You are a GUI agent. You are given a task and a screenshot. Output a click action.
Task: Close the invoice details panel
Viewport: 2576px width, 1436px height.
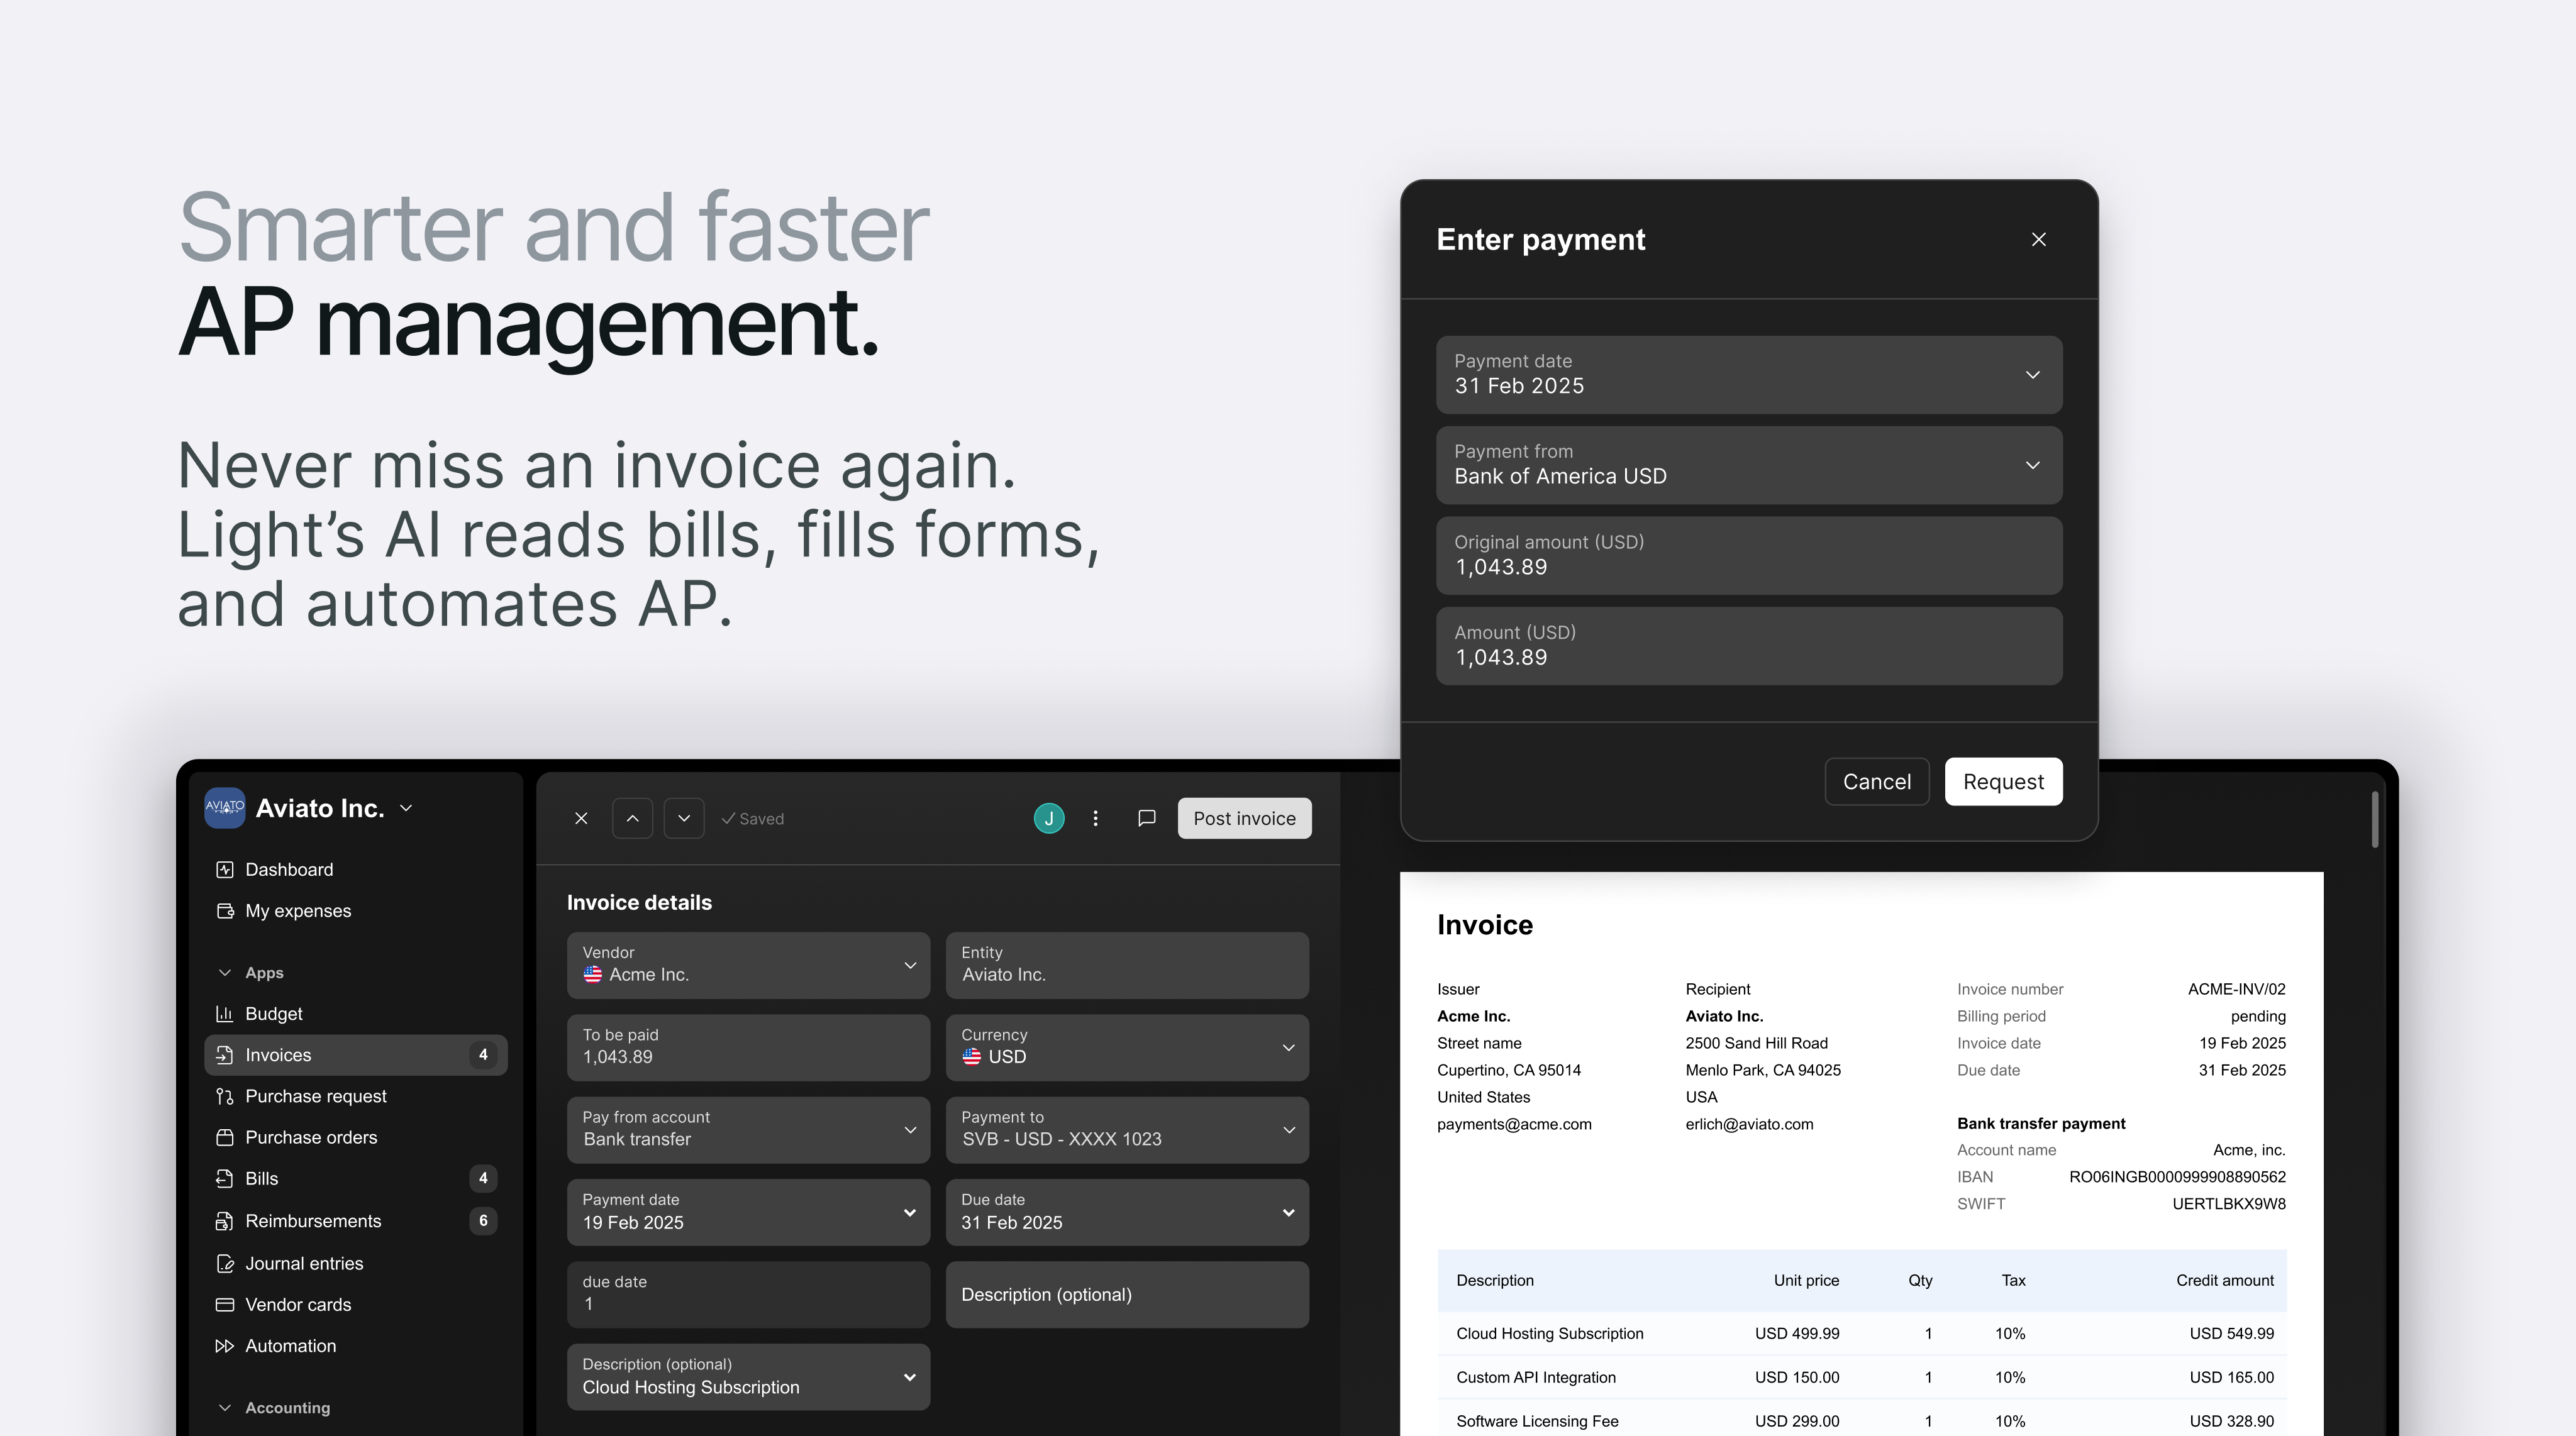(581, 818)
